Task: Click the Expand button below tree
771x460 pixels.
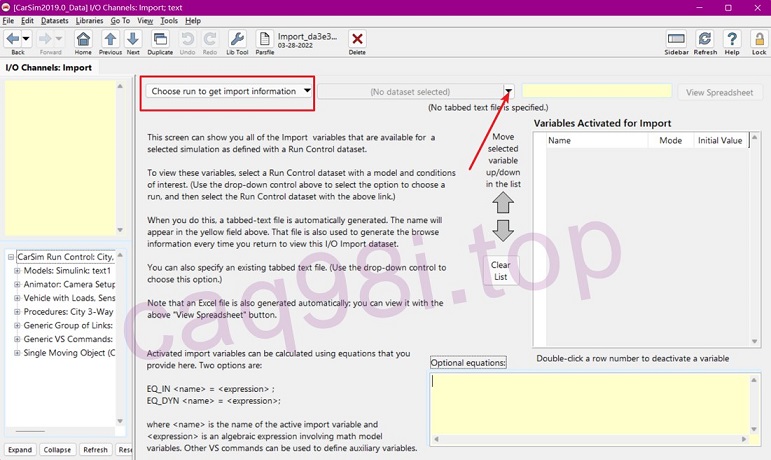Action: [20, 450]
